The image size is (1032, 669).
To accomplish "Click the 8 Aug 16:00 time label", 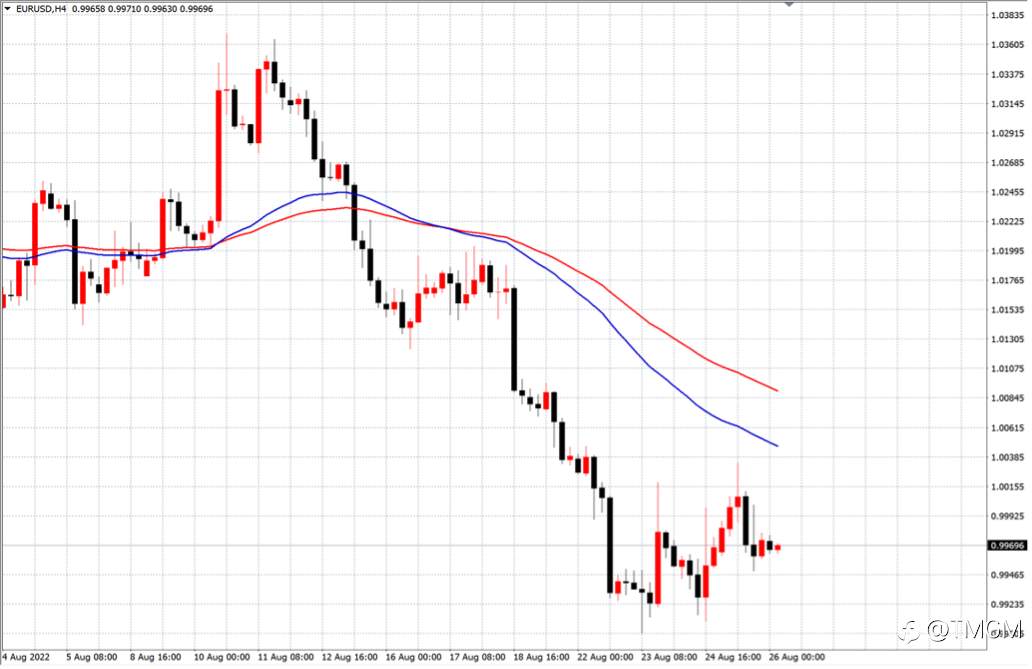I will (x=155, y=657).
